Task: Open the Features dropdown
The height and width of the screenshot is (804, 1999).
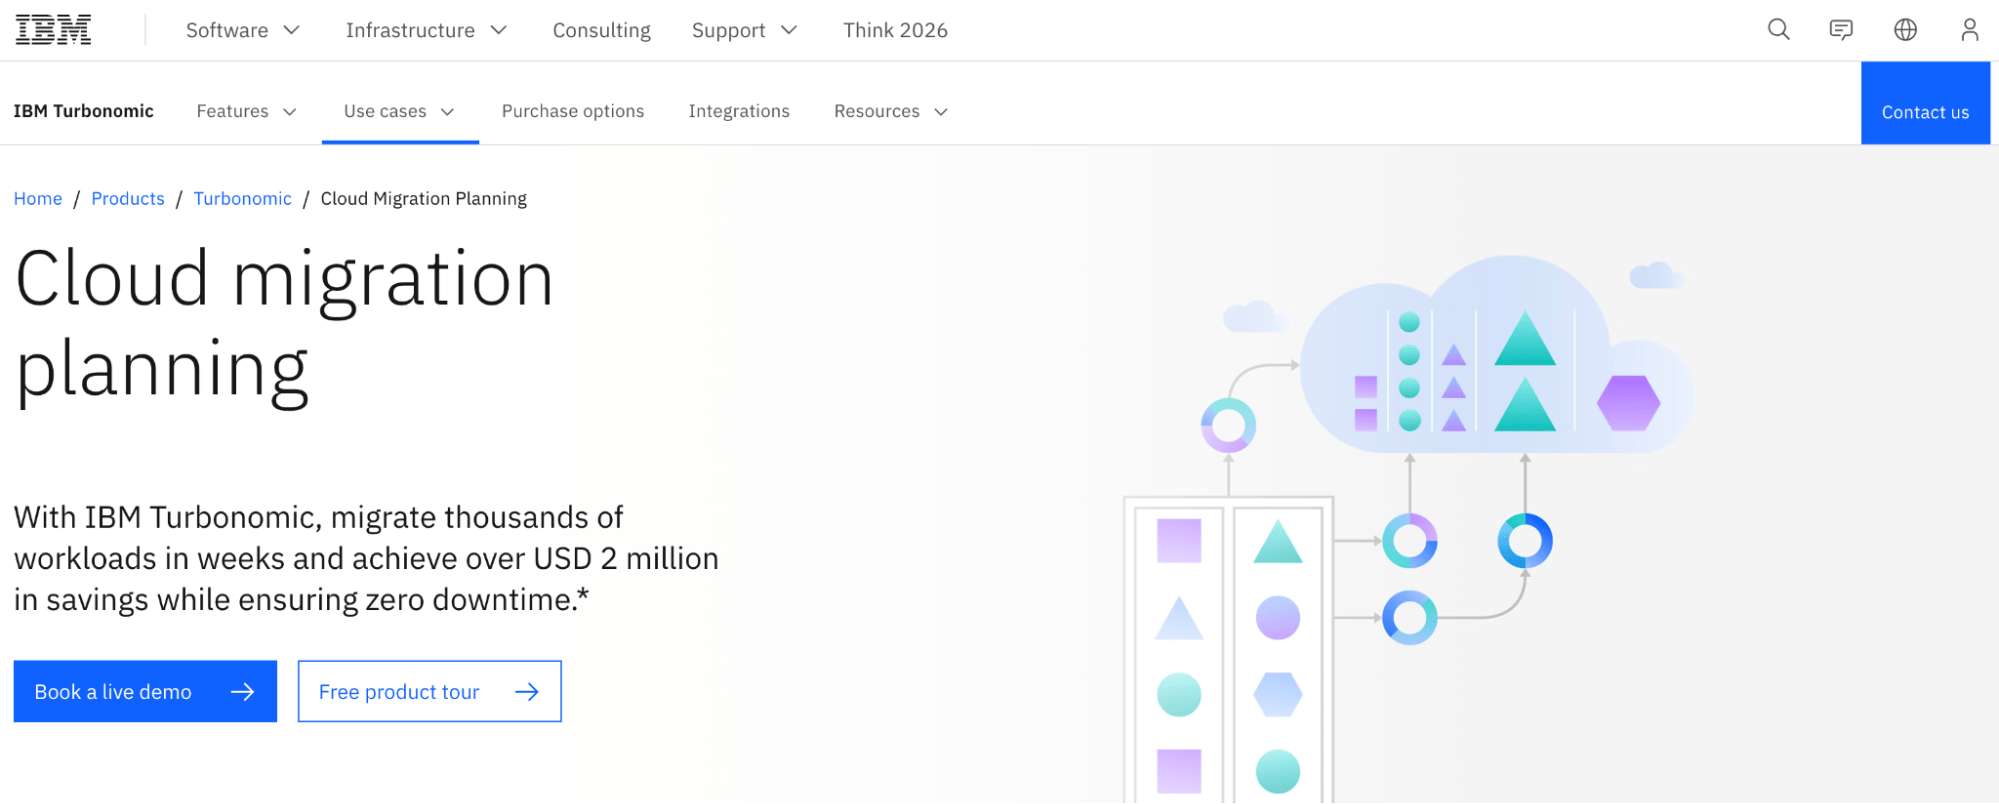Action: (247, 111)
